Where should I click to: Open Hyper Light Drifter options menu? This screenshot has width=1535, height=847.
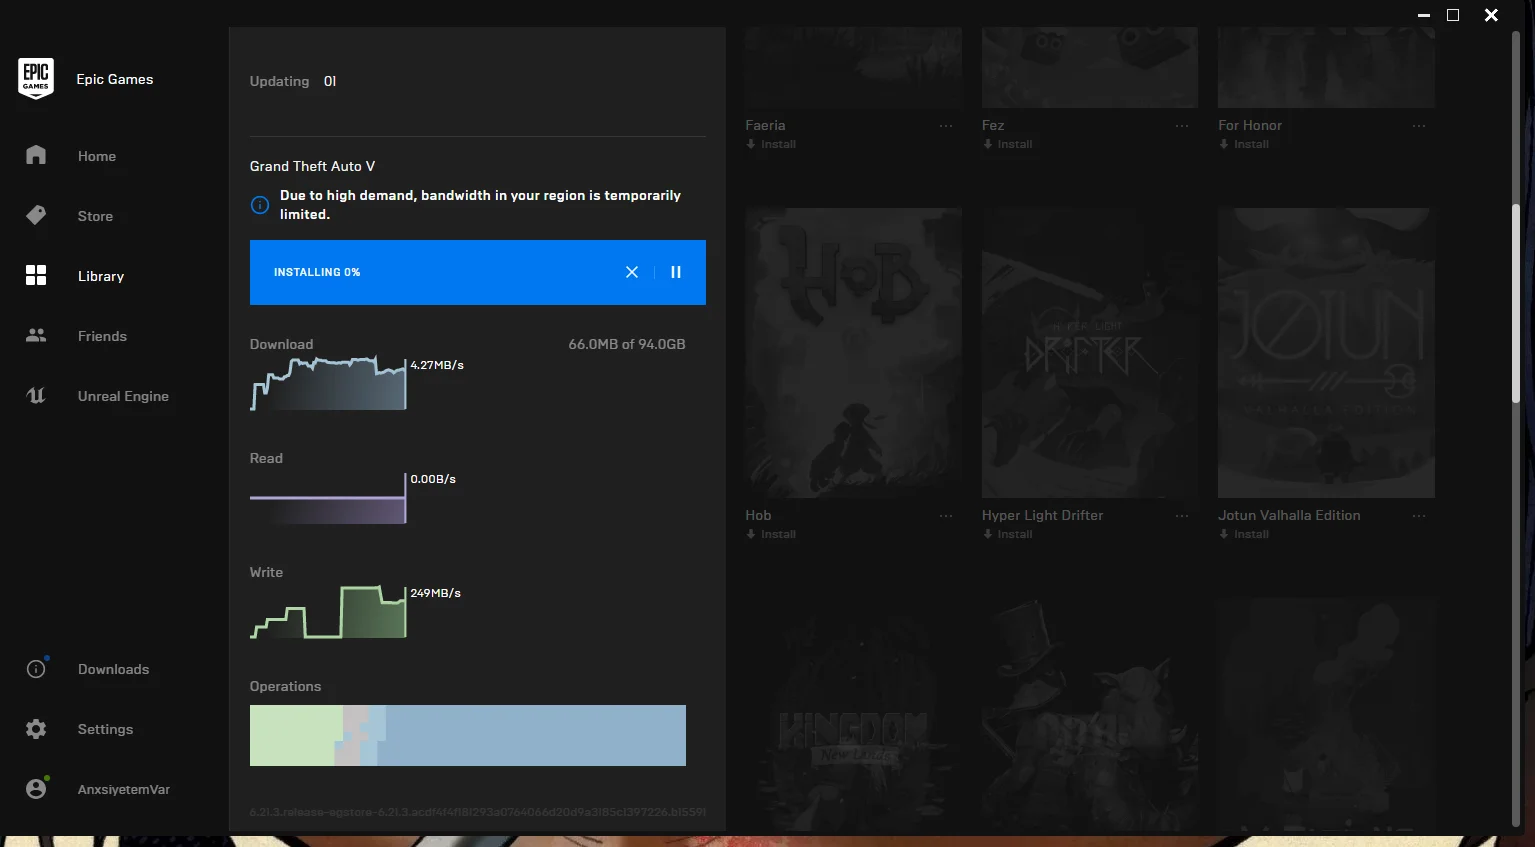pyautogui.click(x=1182, y=516)
